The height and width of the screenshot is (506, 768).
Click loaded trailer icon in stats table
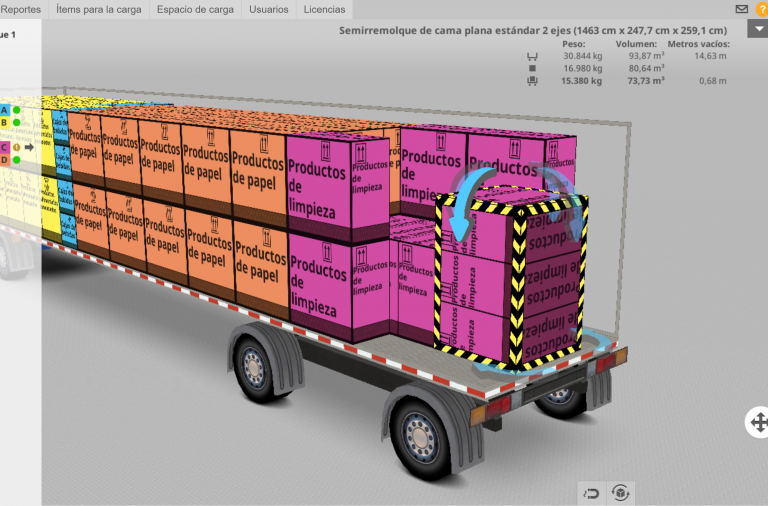click(532, 81)
